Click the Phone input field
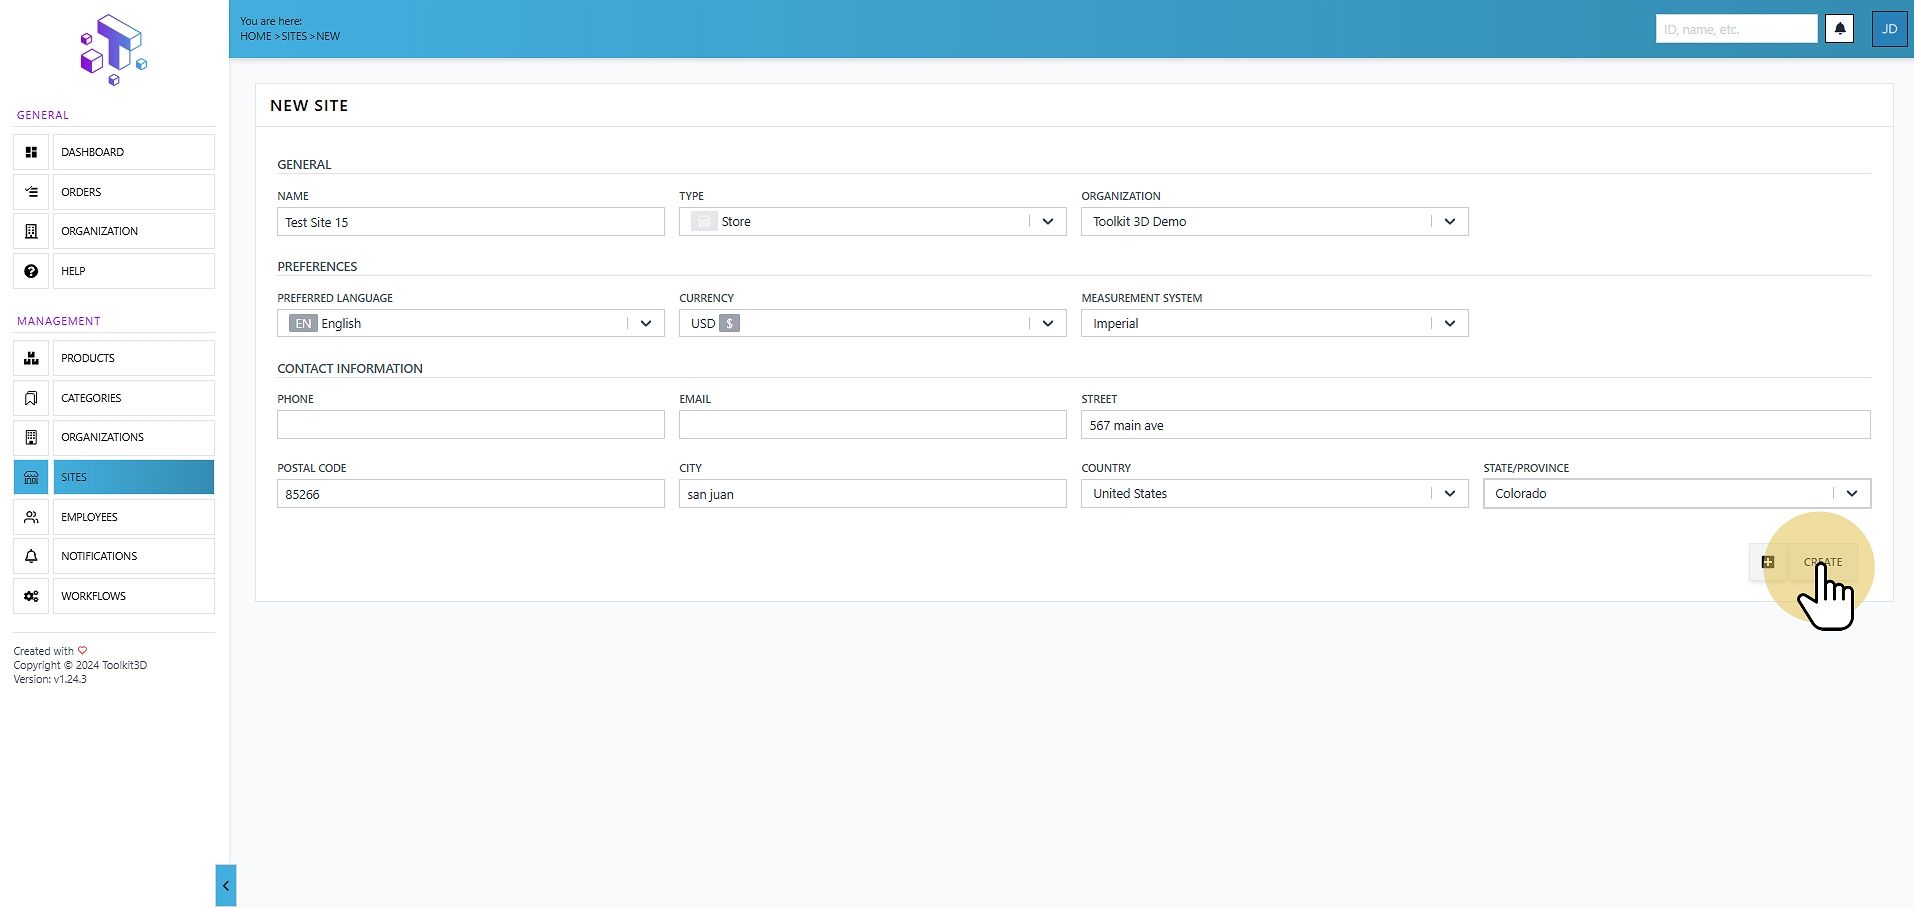The height and width of the screenshot is (908, 1914). (x=471, y=425)
